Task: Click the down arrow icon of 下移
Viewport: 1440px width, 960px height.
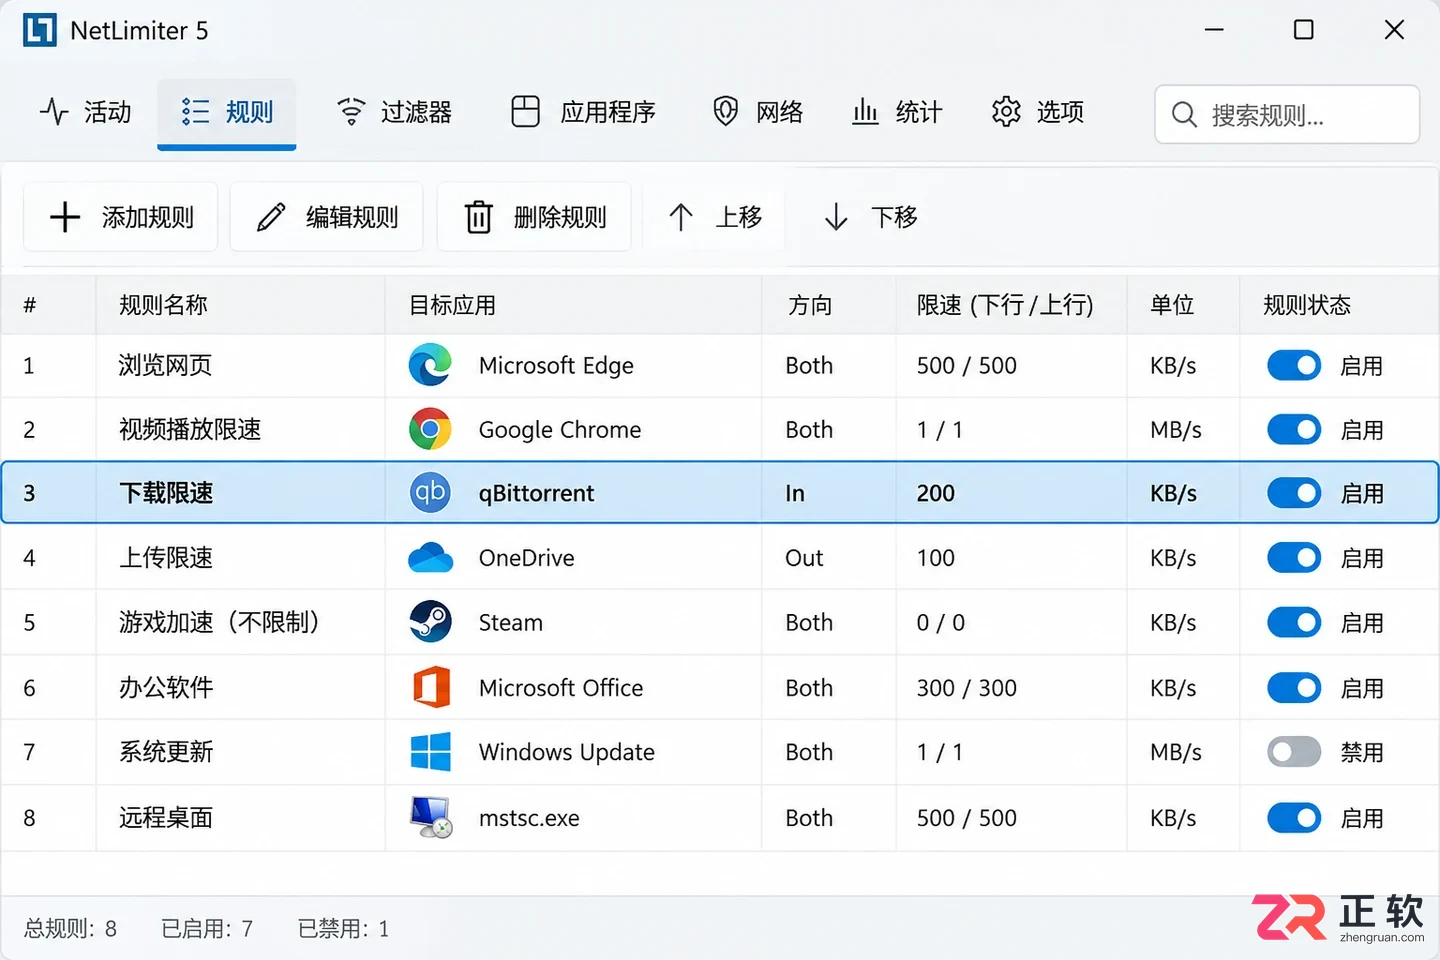Action: tap(836, 217)
